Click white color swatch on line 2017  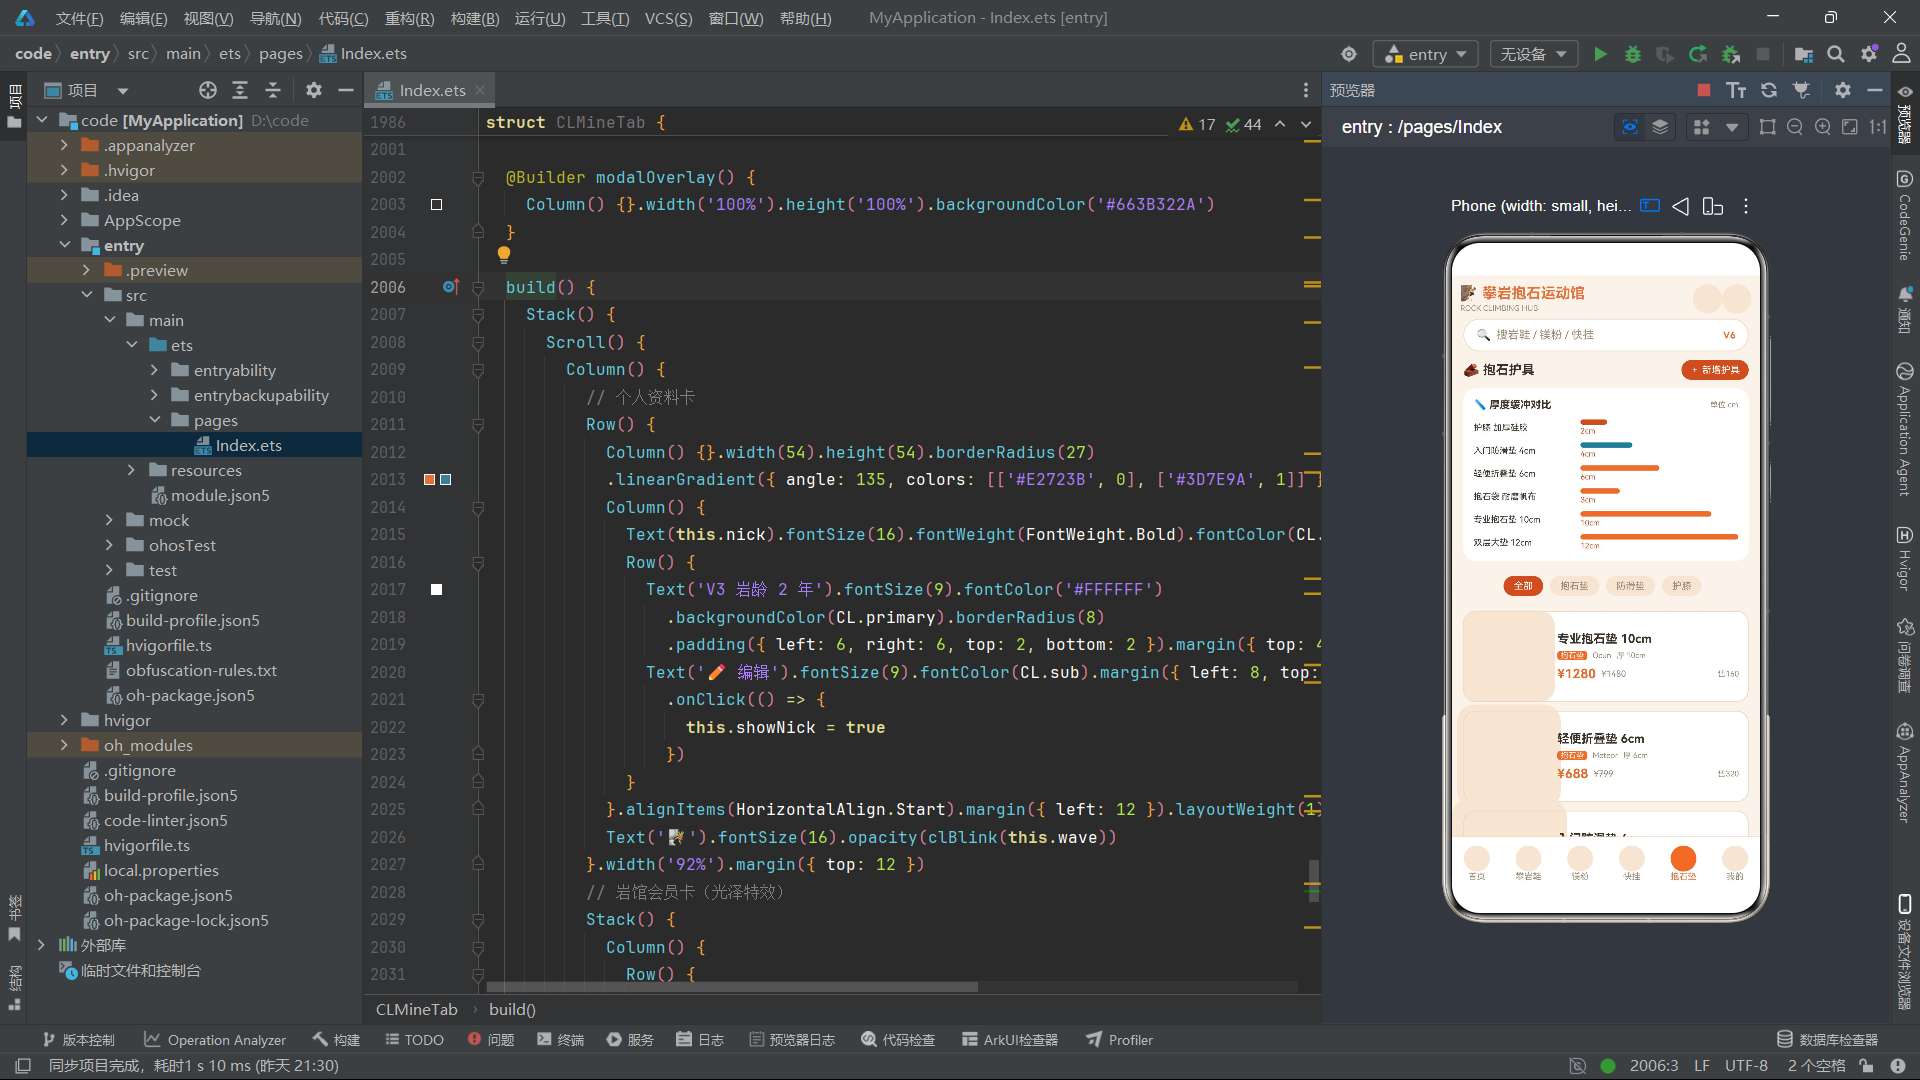coord(436,589)
